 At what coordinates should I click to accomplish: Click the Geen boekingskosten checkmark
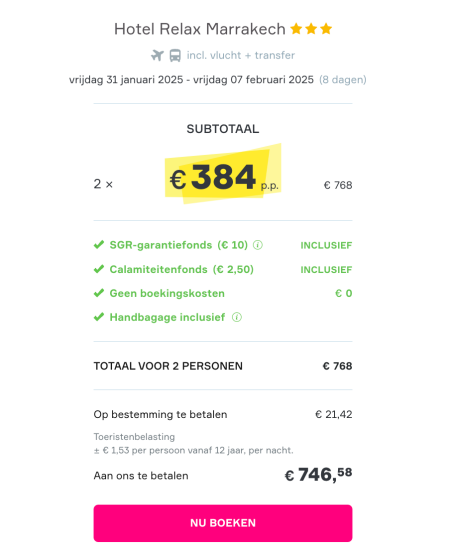[99, 293]
